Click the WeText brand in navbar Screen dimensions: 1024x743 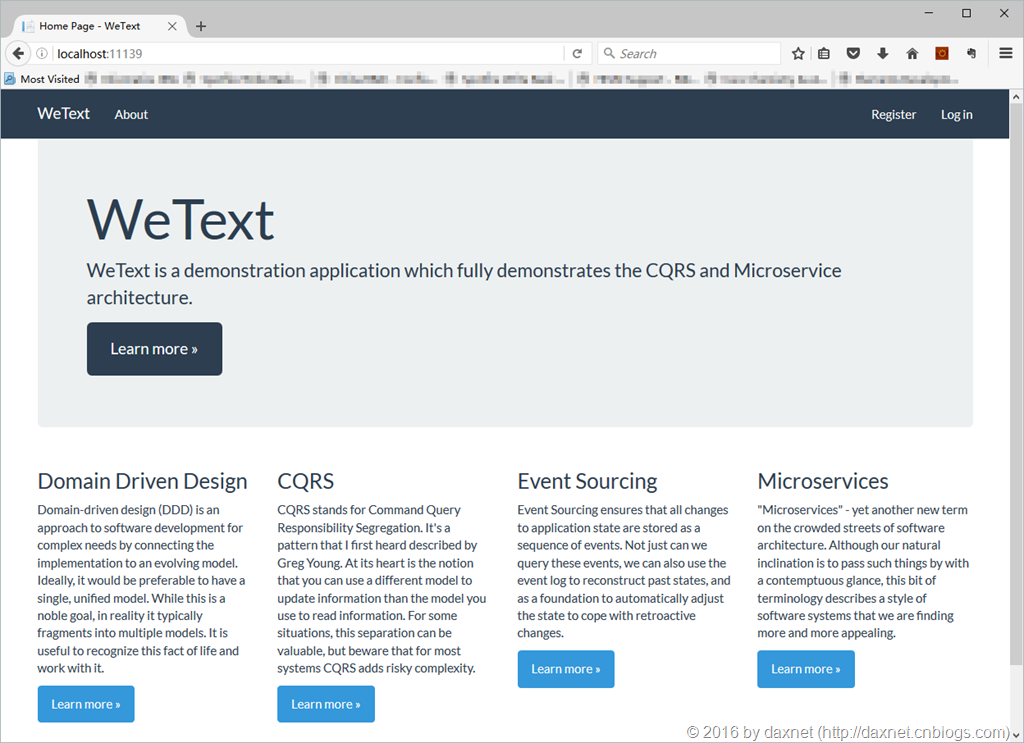(63, 114)
